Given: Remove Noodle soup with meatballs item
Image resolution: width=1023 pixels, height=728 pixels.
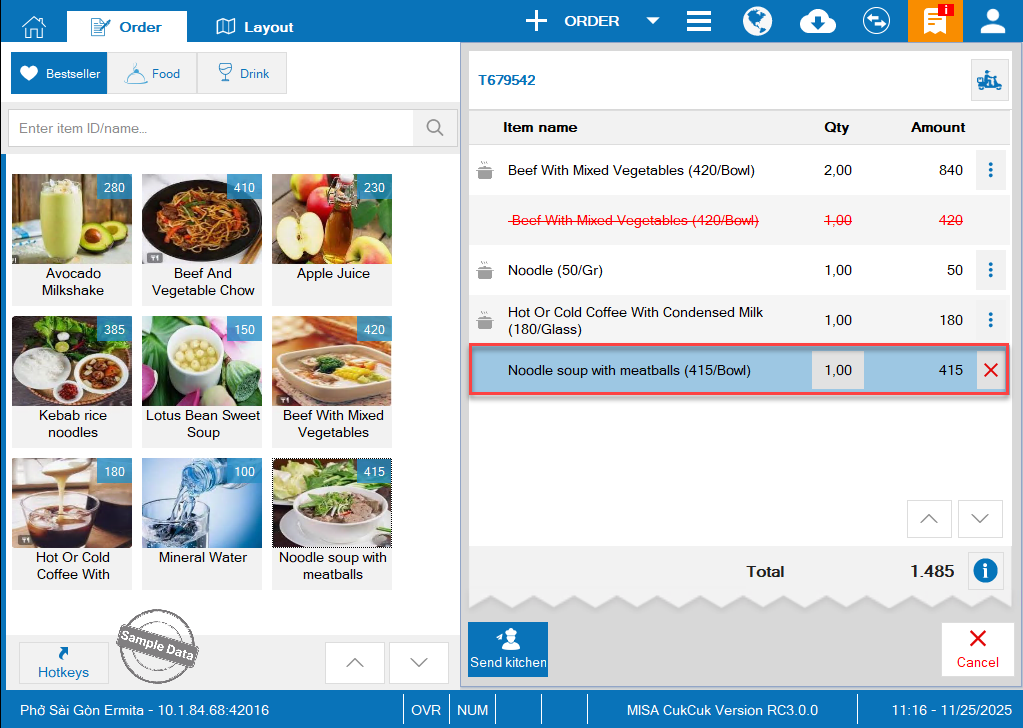Looking at the screenshot, I should coord(990,370).
